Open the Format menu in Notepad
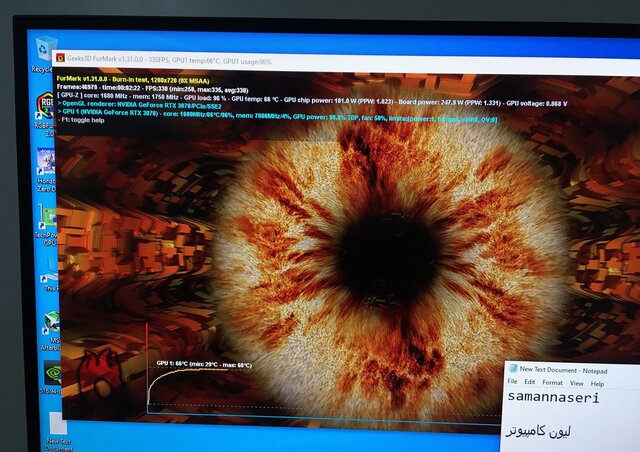Image resolution: width=640 pixels, height=452 pixels. [x=552, y=383]
